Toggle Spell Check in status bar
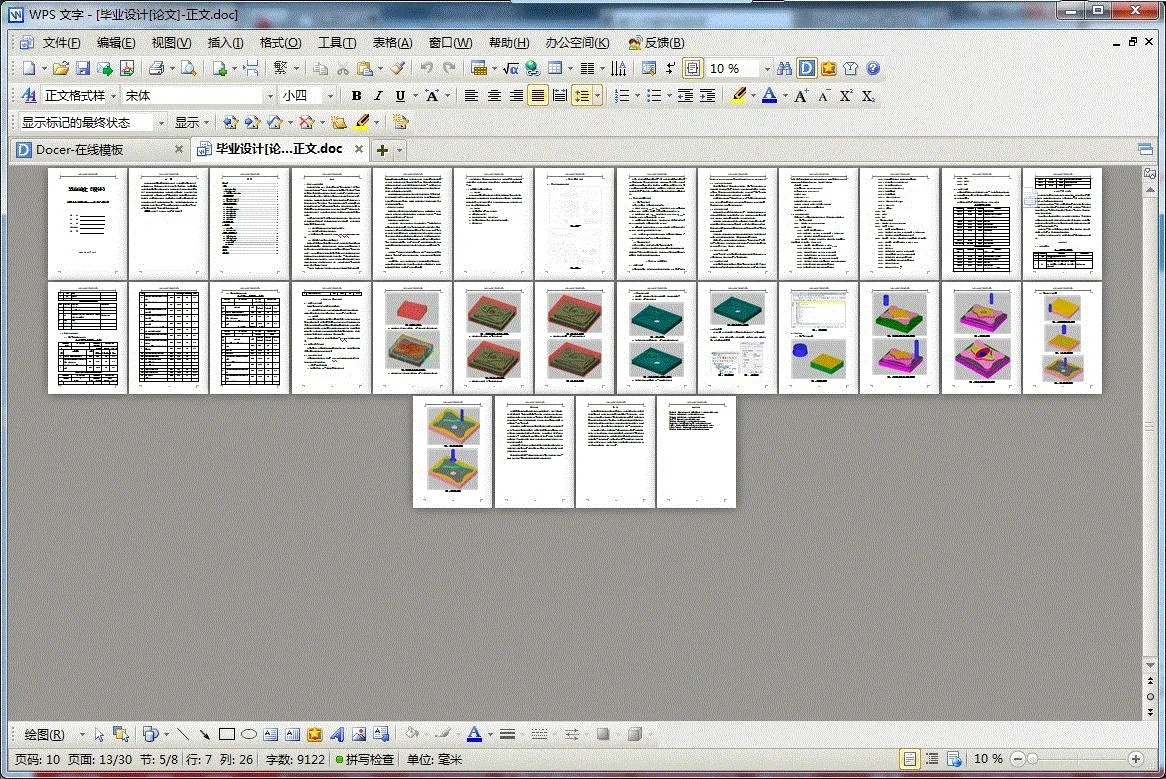The image size is (1166, 779). click(x=364, y=759)
